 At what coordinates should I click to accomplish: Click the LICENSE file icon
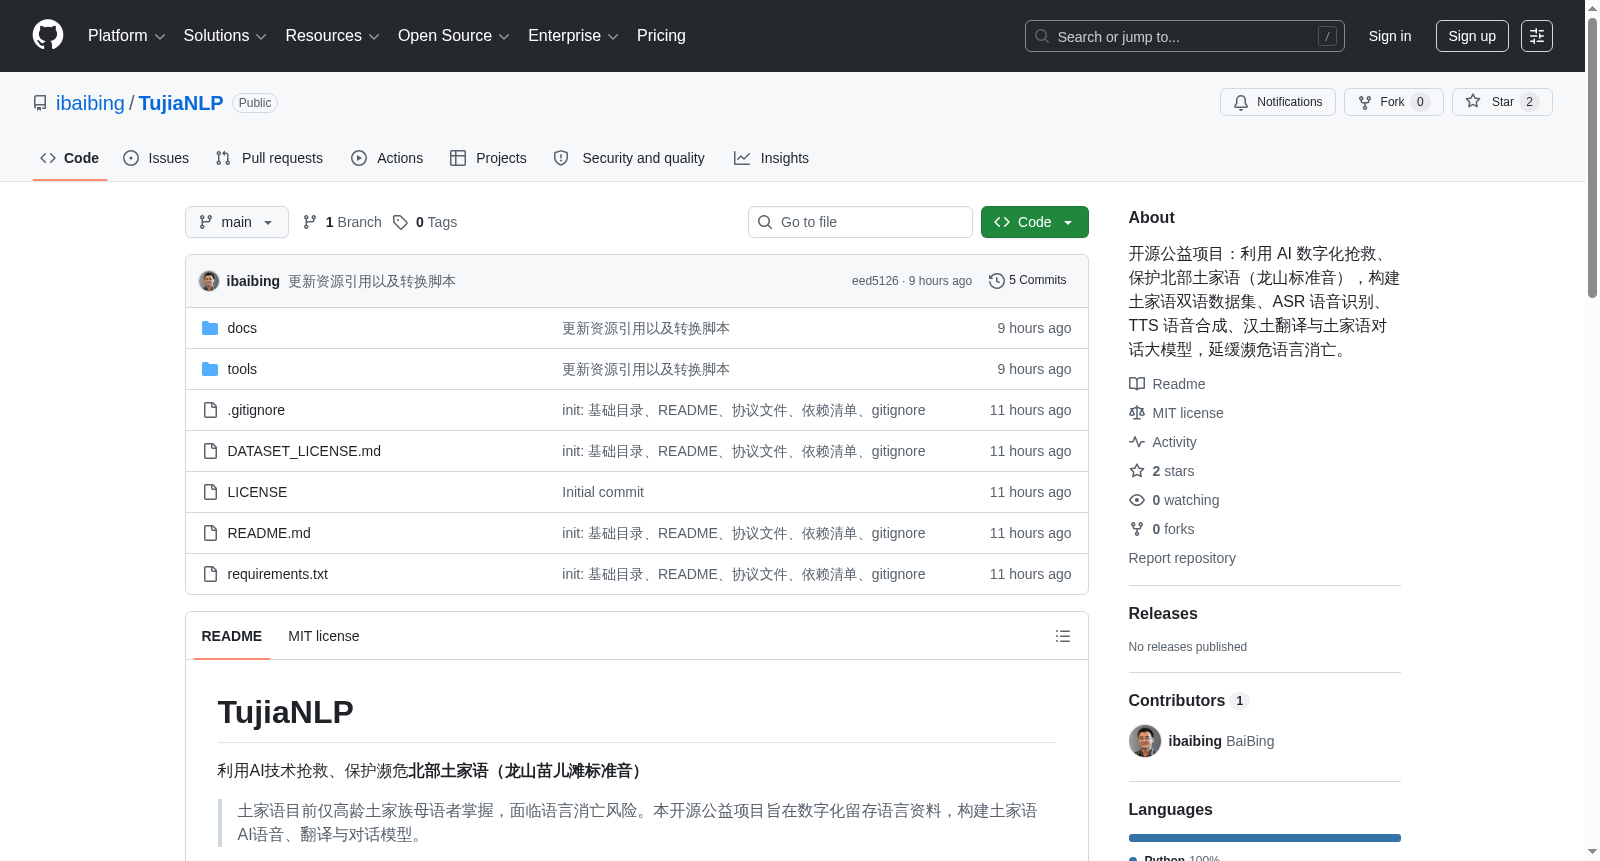(210, 492)
